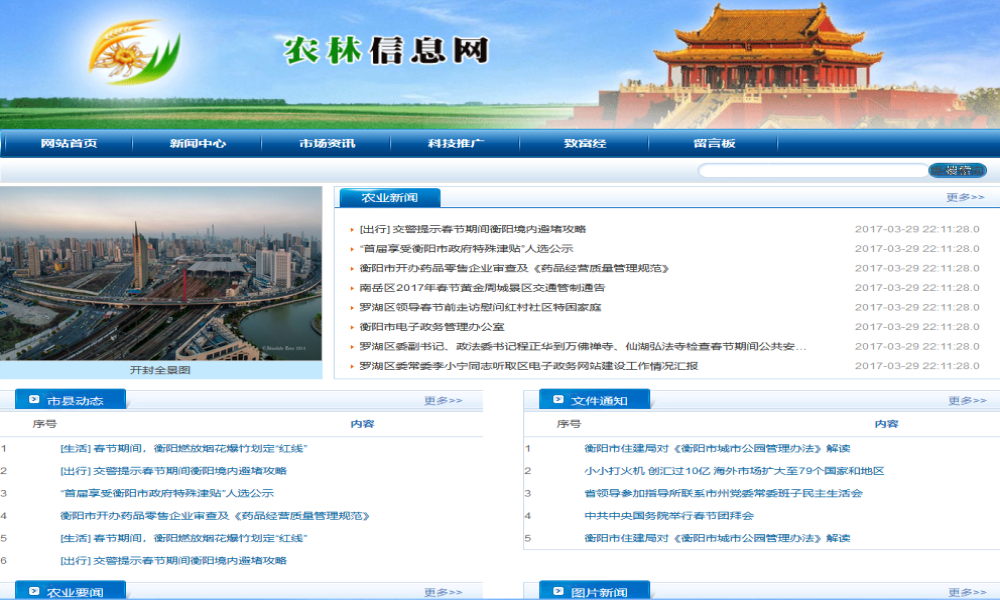Screen dimensions: 1000x600
Task: Click the 市县动态 section heading
Action: [x=75, y=400]
